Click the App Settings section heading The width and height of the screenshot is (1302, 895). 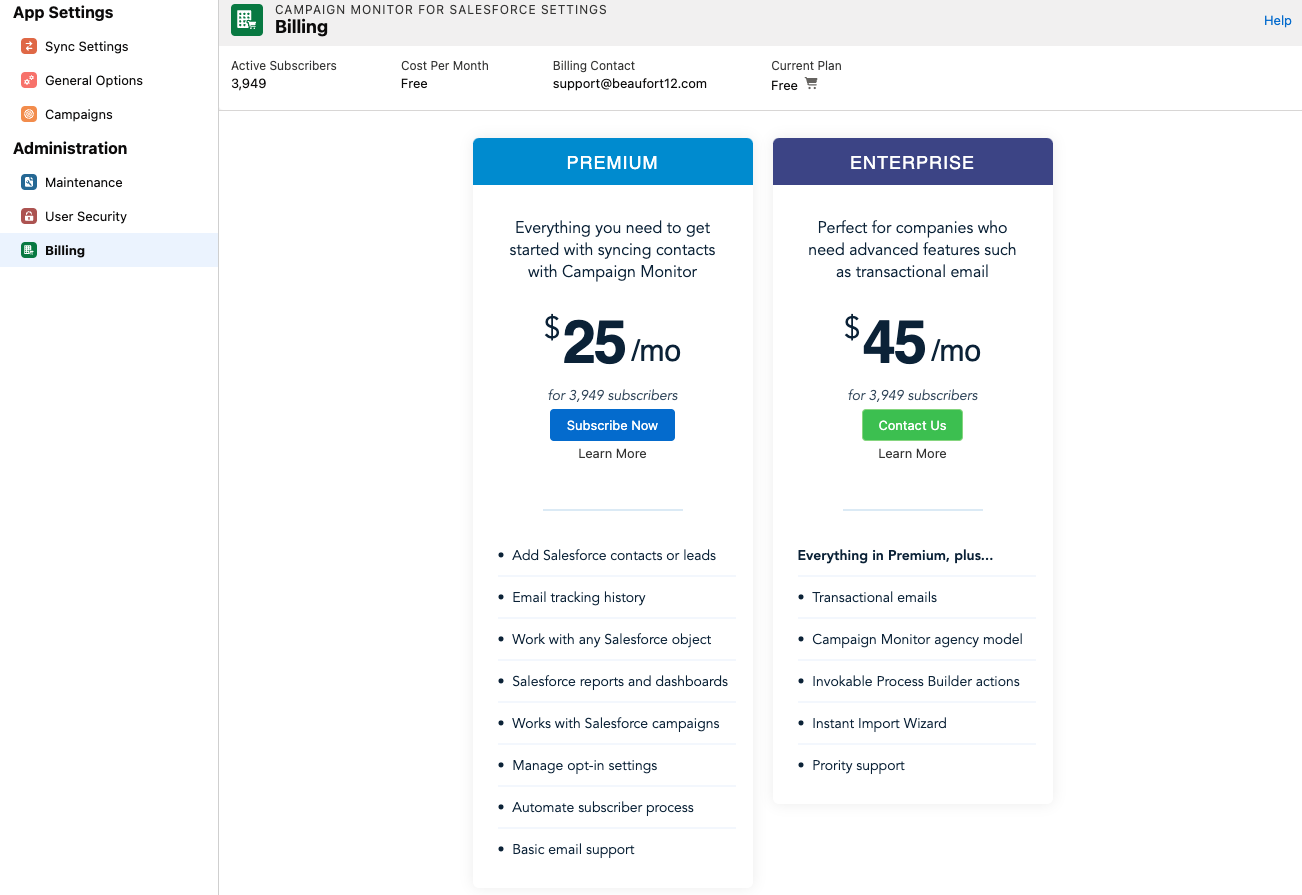pyautogui.click(x=63, y=12)
